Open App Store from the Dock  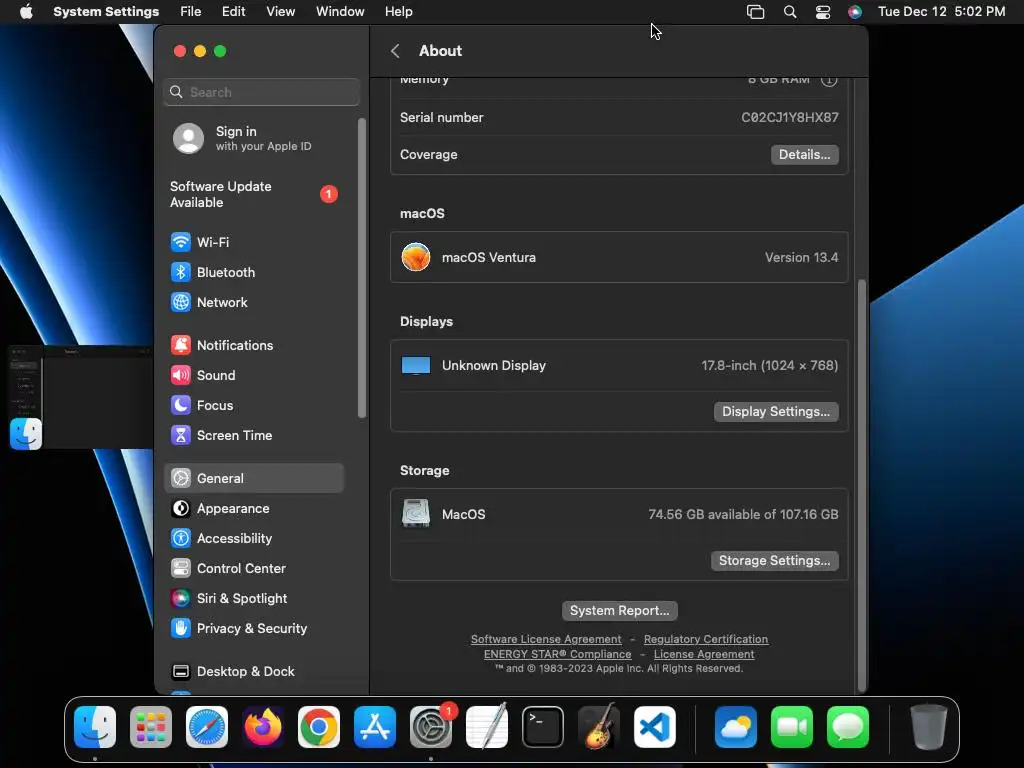pos(375,727)
